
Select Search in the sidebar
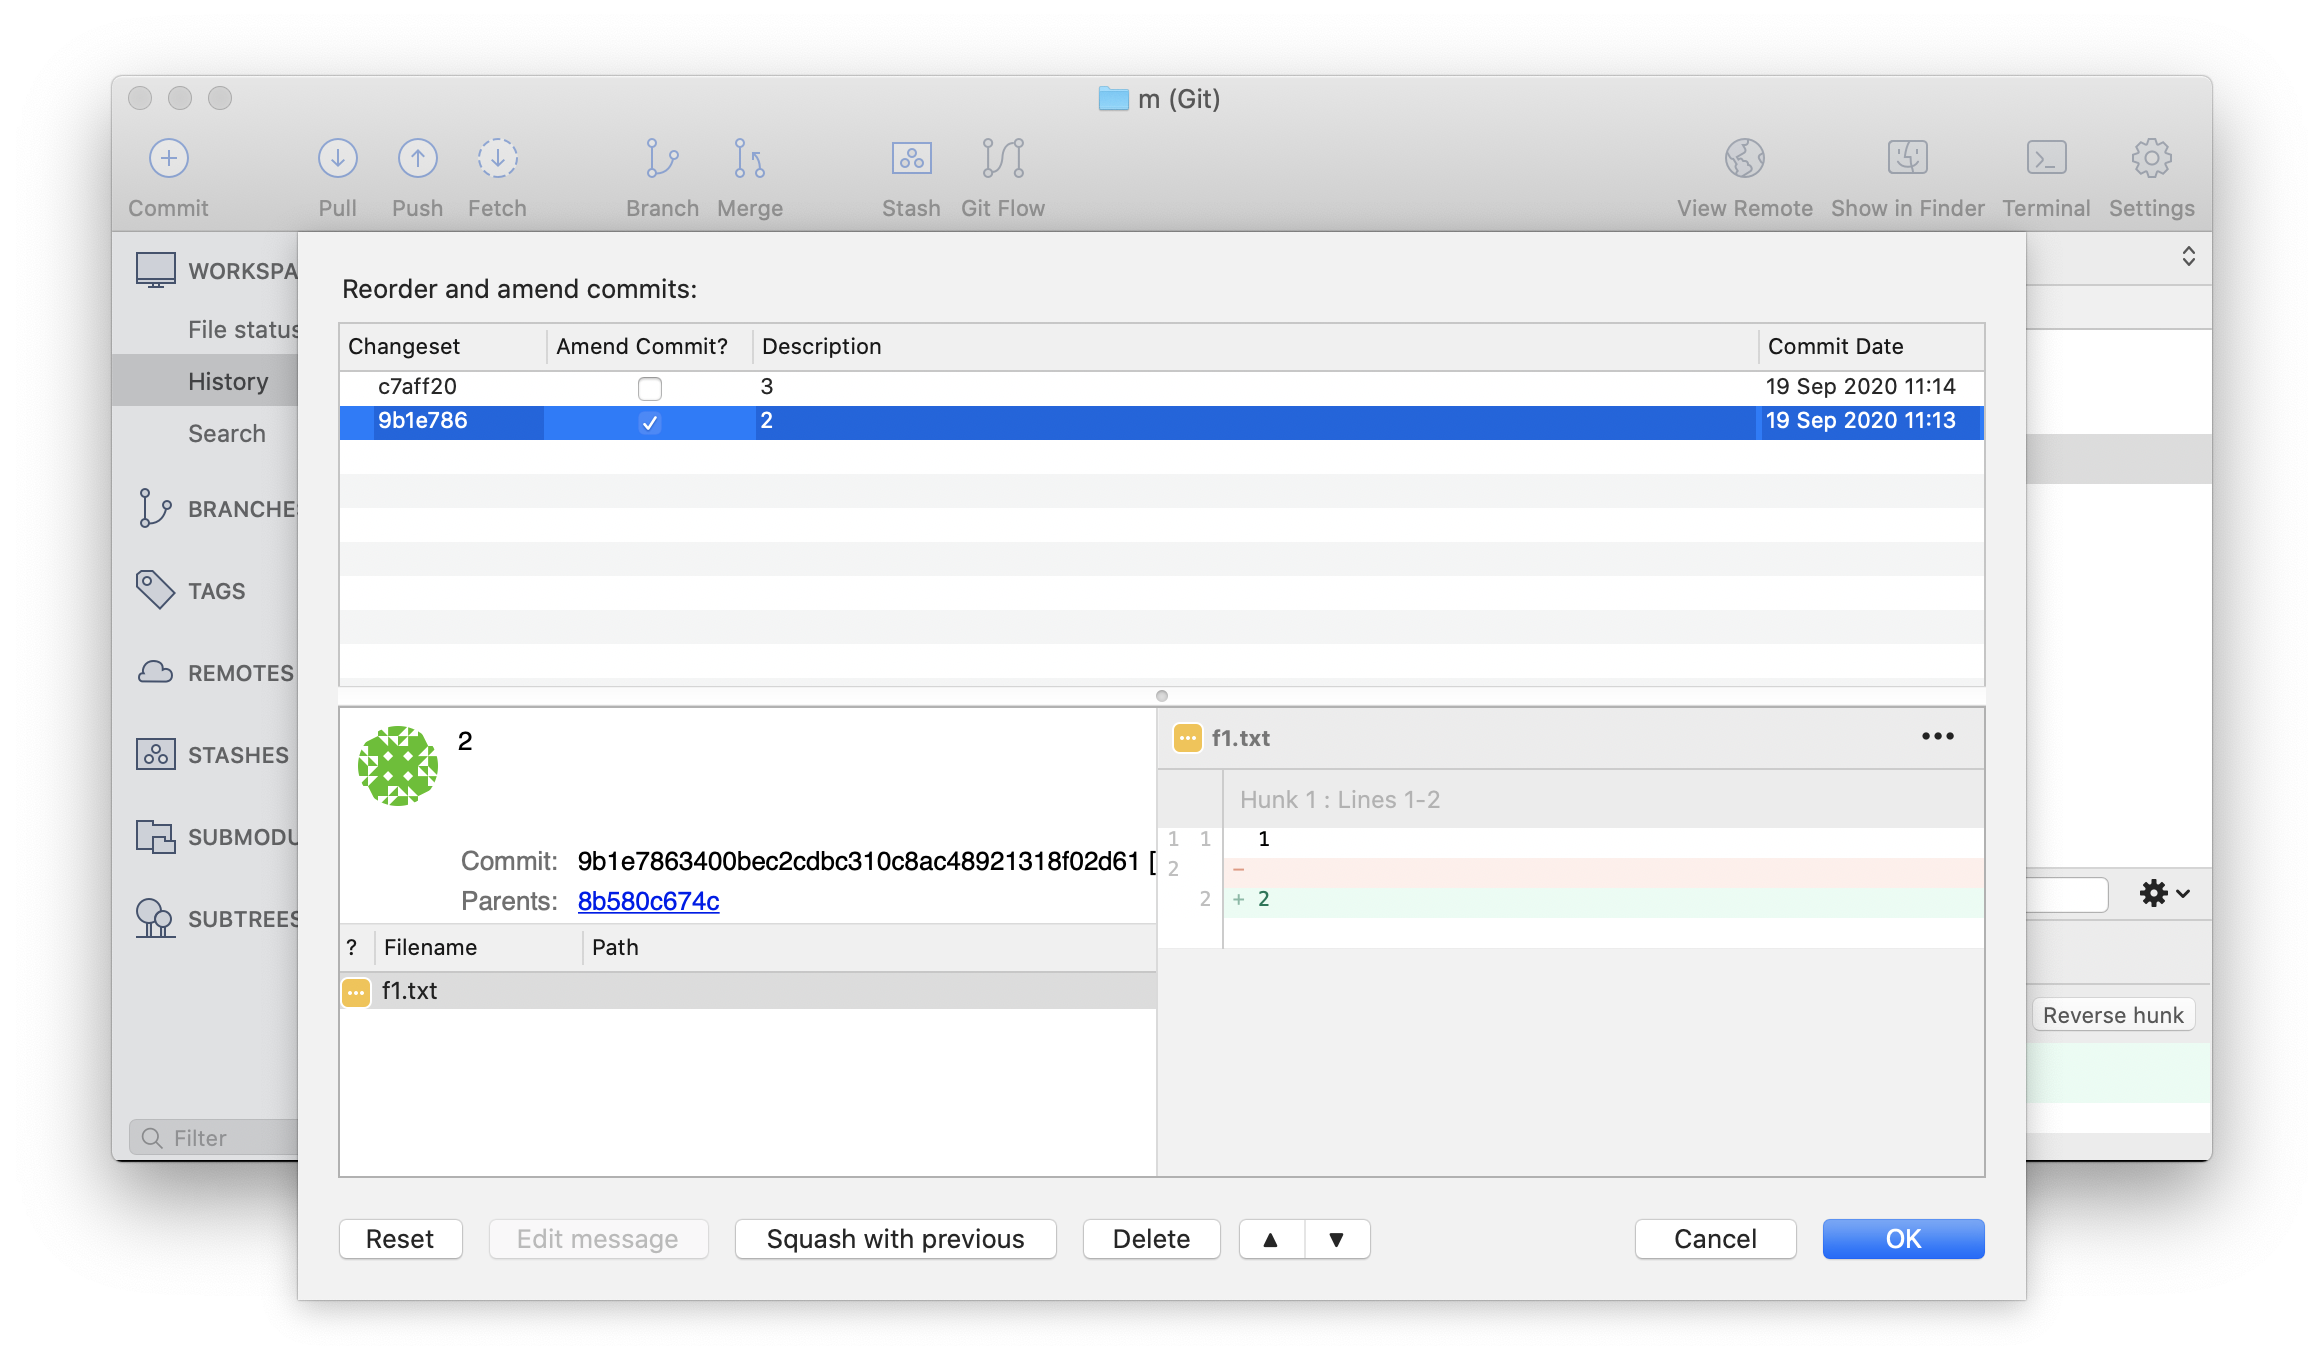click(x=227, y=433)
